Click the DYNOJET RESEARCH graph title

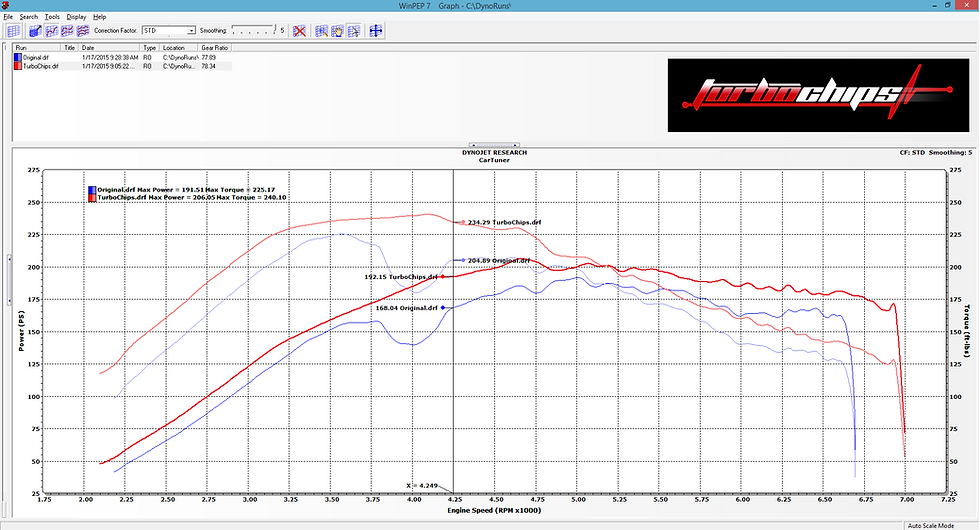click(494, 152)
